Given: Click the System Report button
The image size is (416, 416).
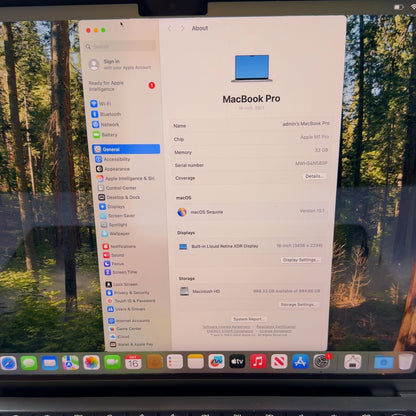Looking at the screenshot, I should [x=249, y=319].
